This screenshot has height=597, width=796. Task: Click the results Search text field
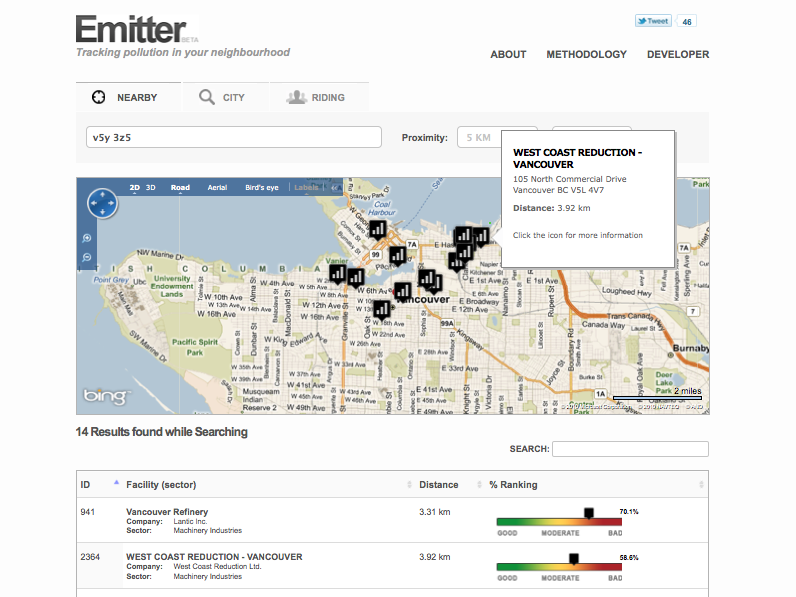(630, 449)
